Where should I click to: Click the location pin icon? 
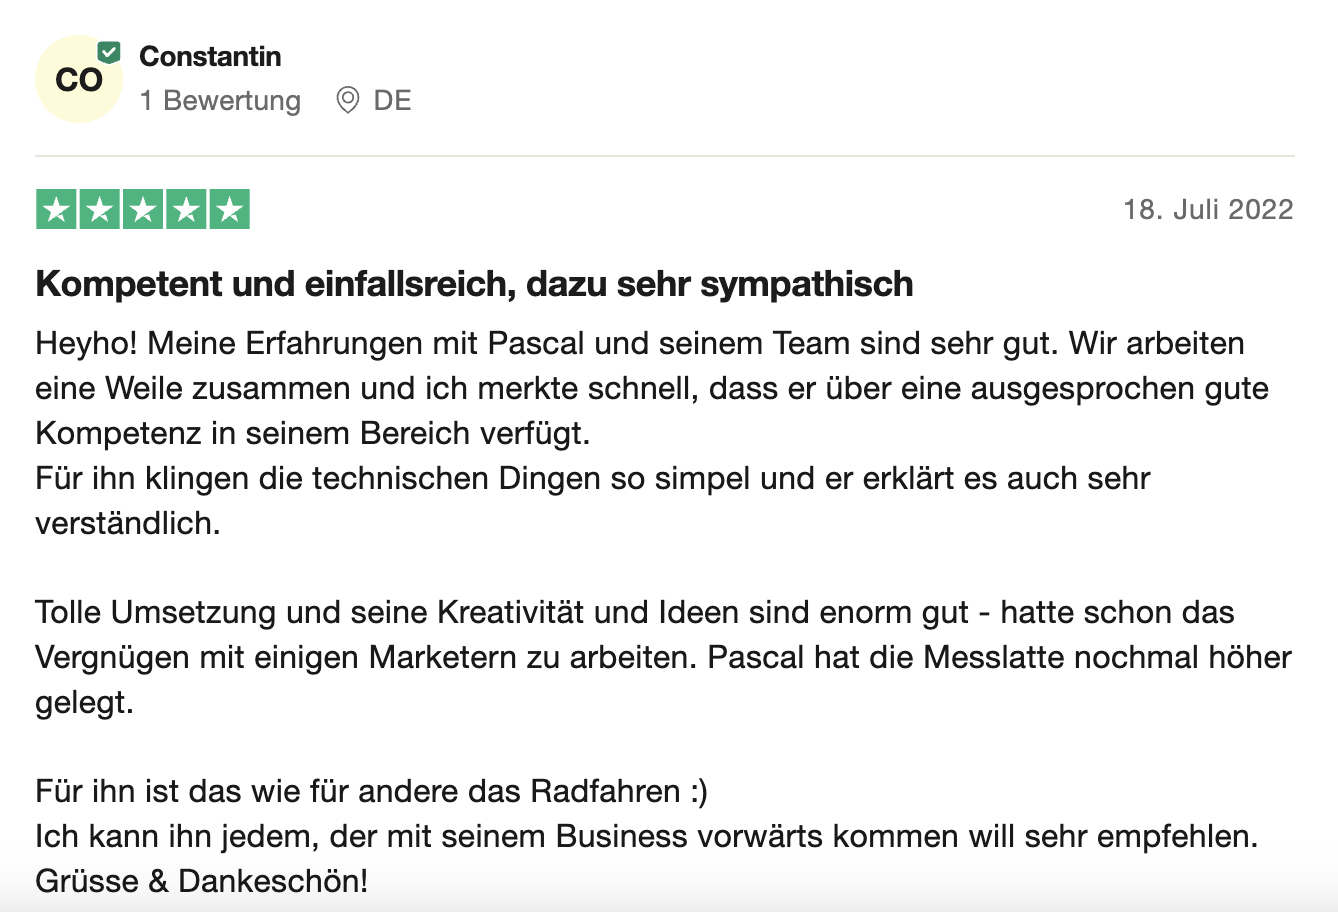pos(348,100)
